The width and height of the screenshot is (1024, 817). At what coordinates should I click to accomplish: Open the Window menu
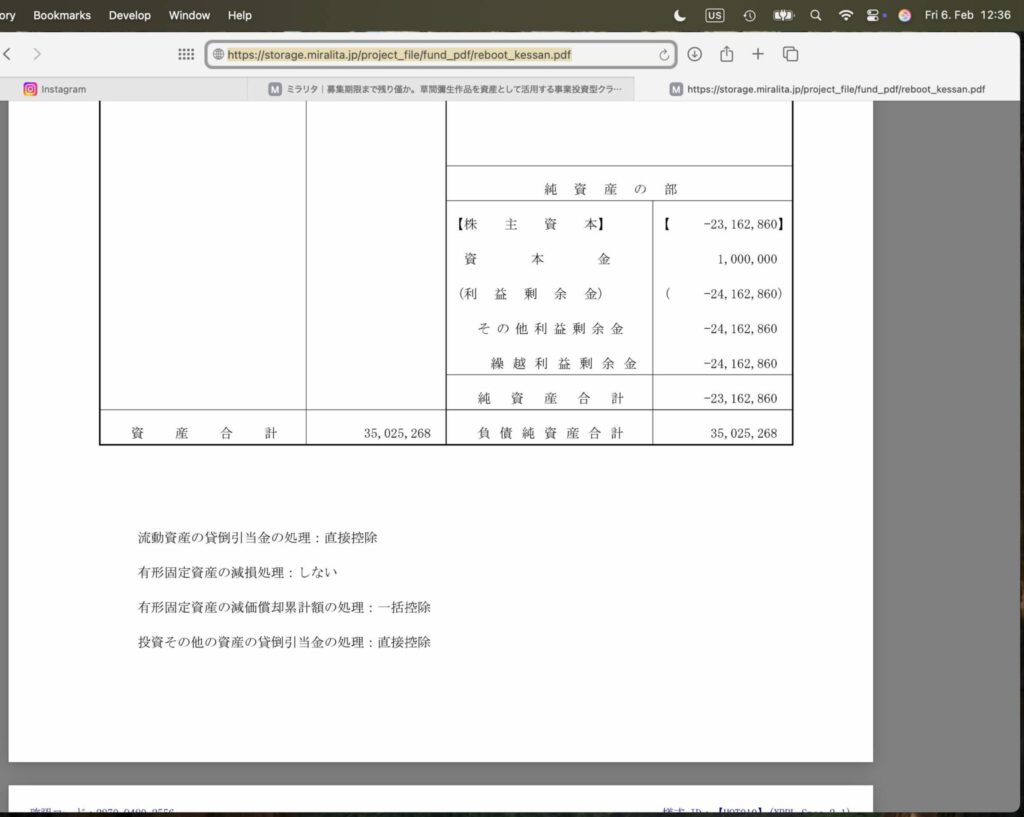[x=189, y=15]
